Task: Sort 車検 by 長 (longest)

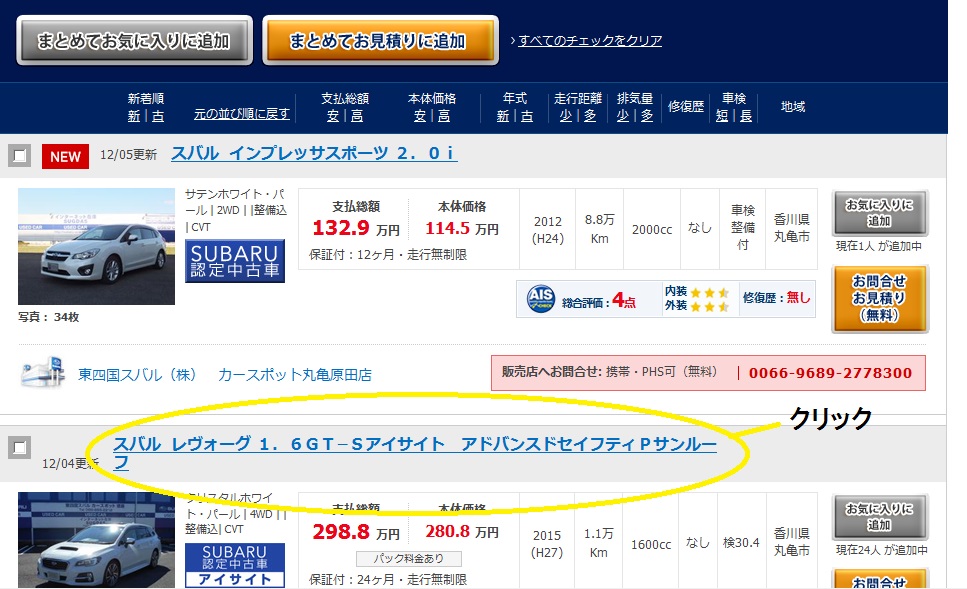Action: tap(746, 116)
